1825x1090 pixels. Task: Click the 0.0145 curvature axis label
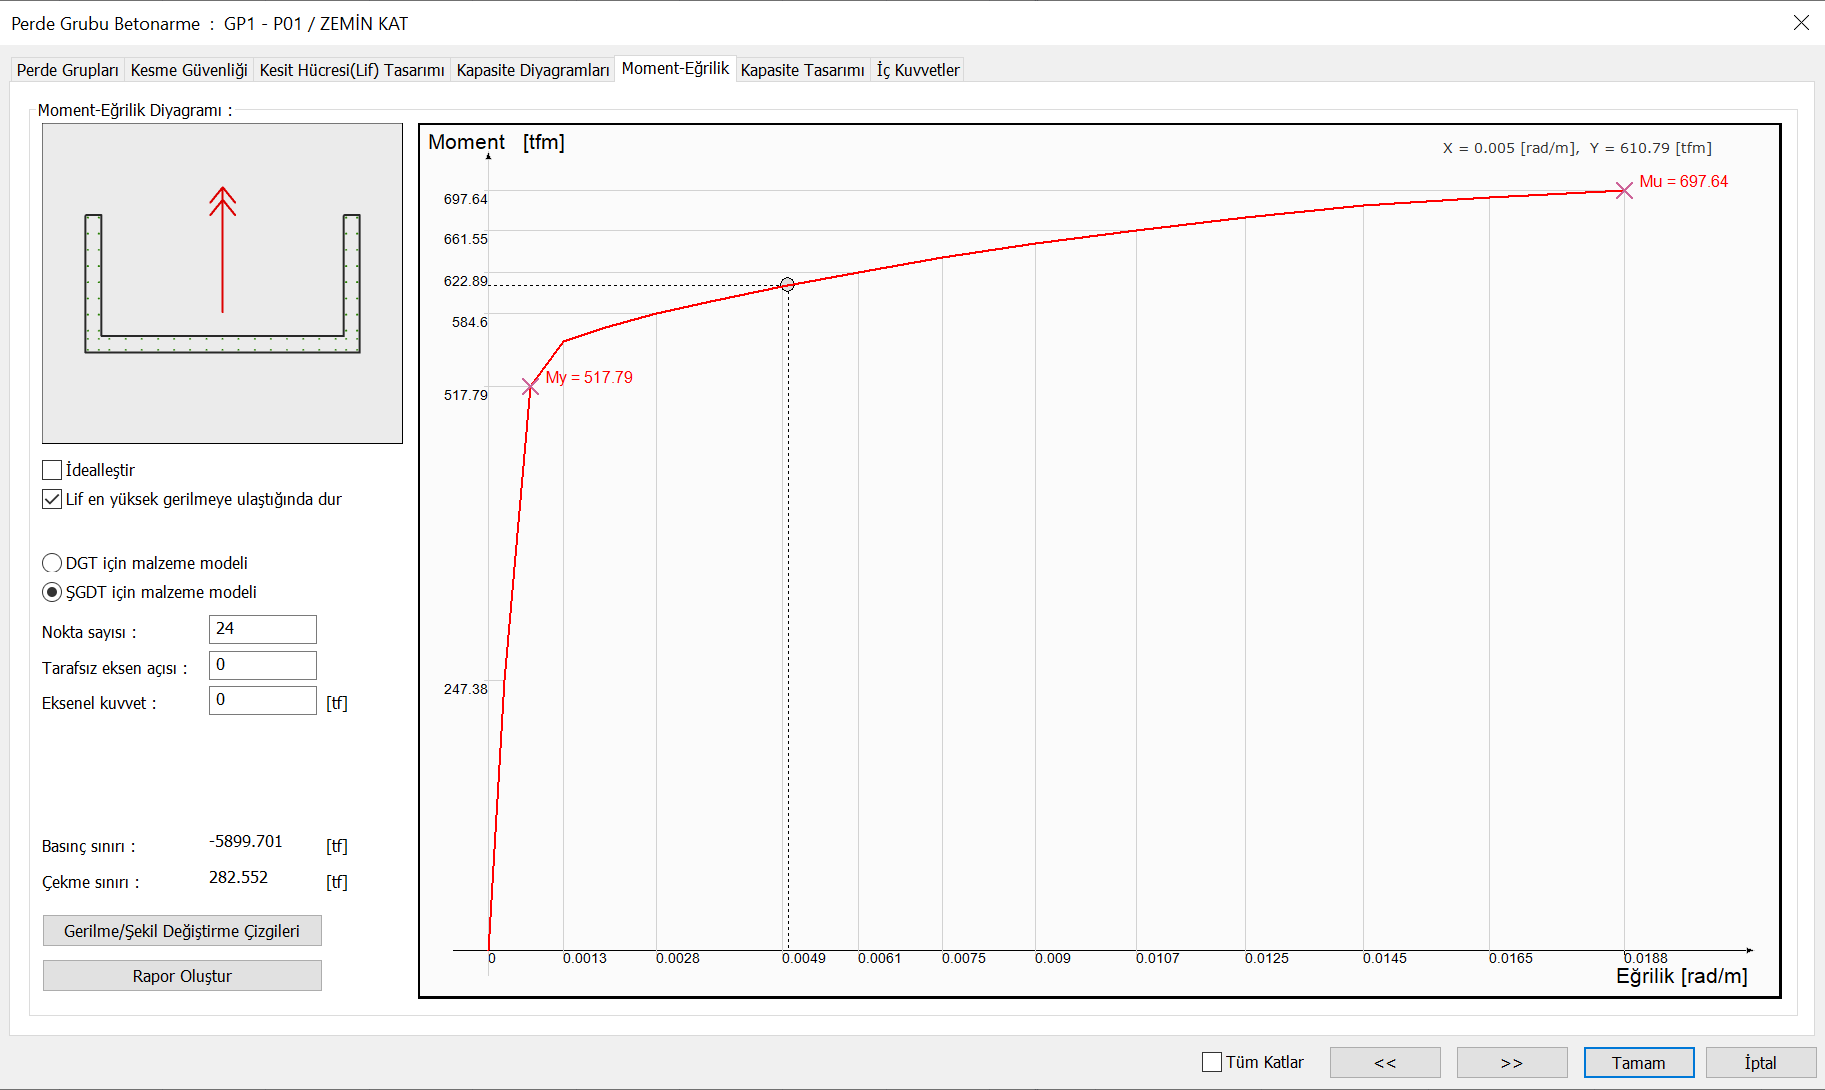point(1385,958)
